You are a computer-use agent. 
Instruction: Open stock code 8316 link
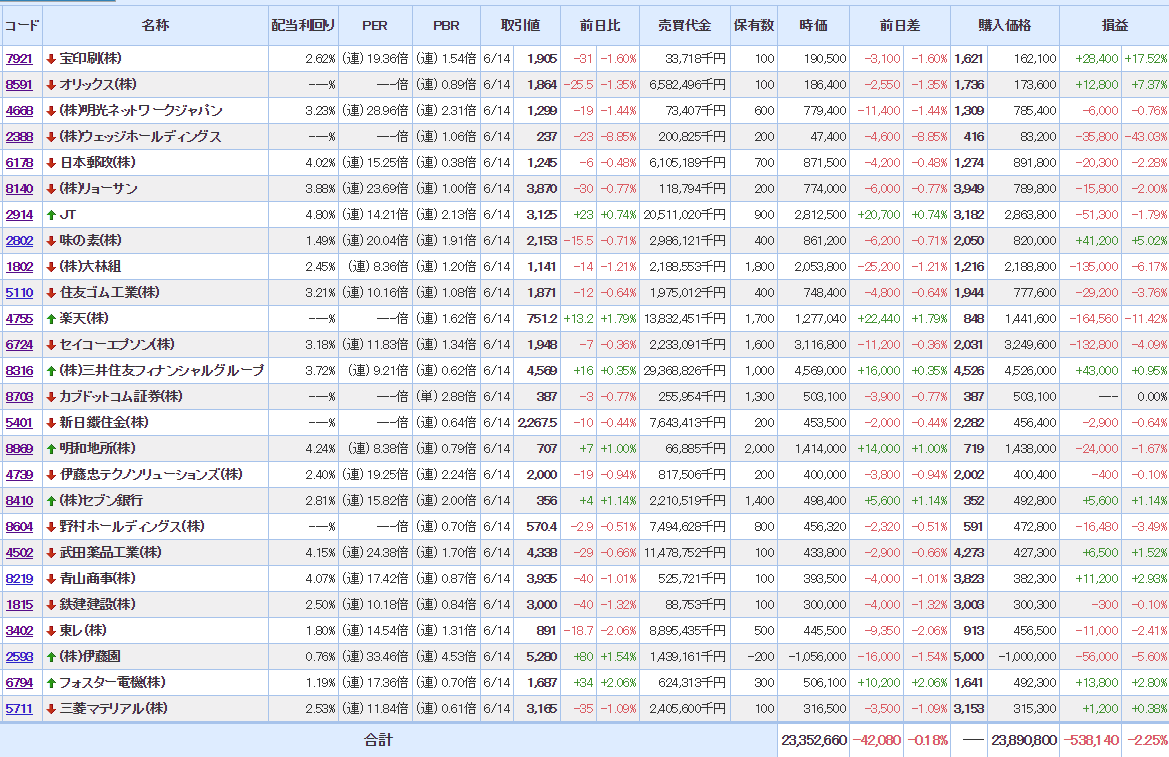pos(19,371)
